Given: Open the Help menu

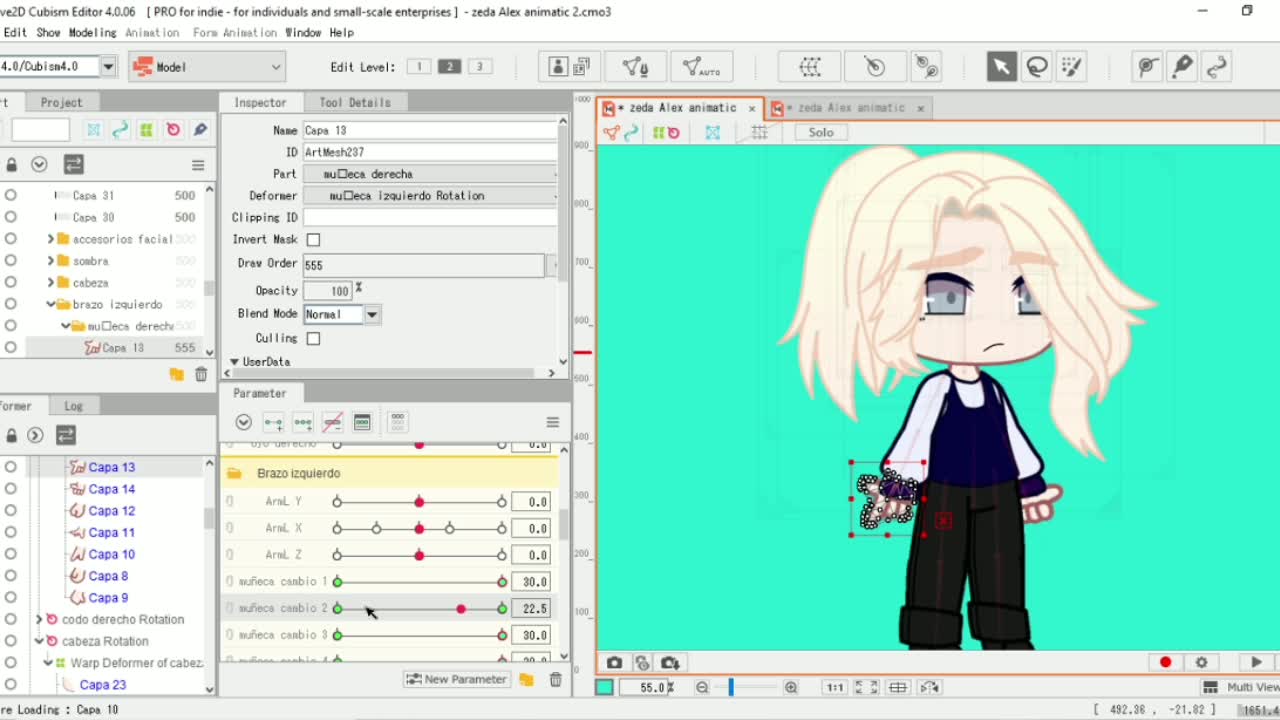Looking at the screenshot, I should (x=341, y=33).
